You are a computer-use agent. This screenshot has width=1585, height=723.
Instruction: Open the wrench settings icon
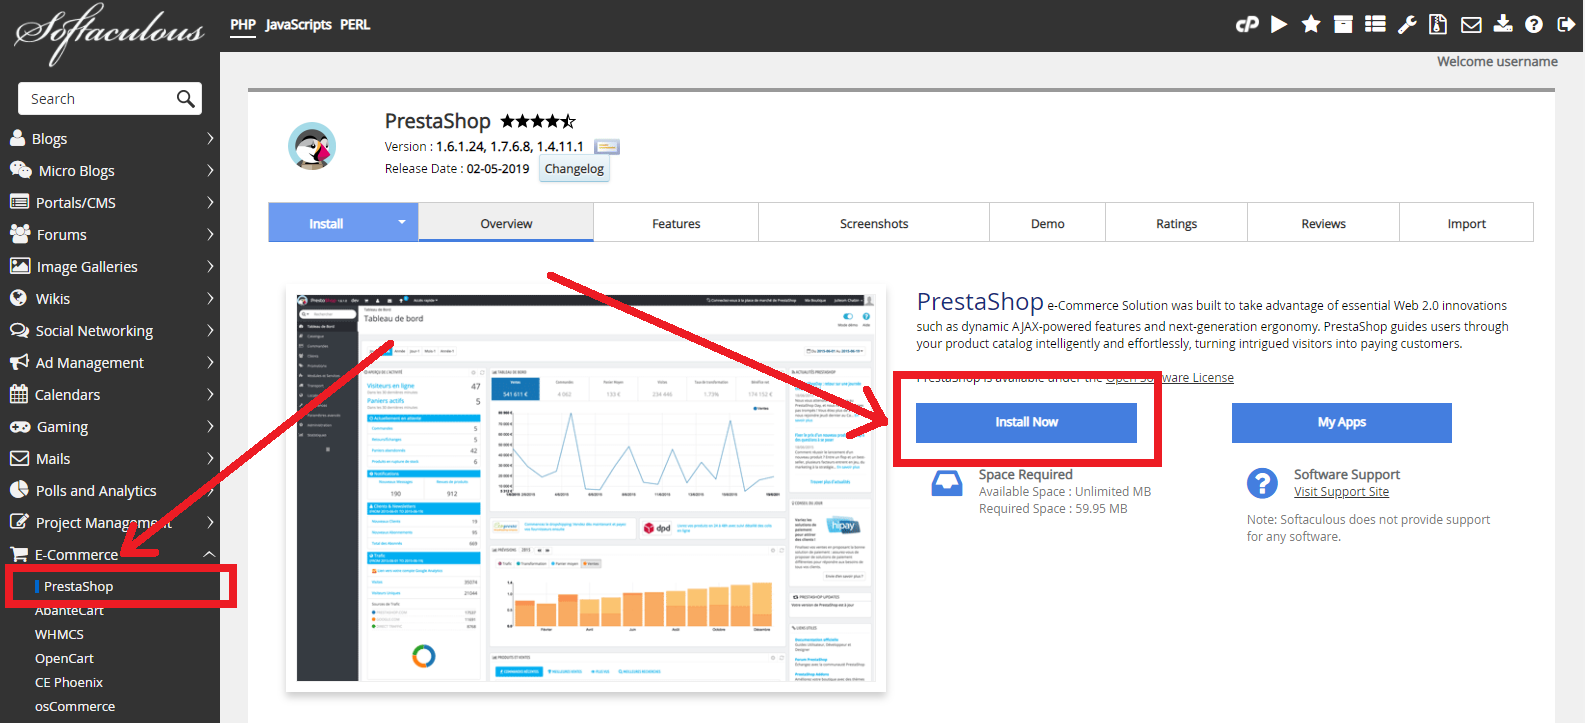click(x=1407, y=25)
